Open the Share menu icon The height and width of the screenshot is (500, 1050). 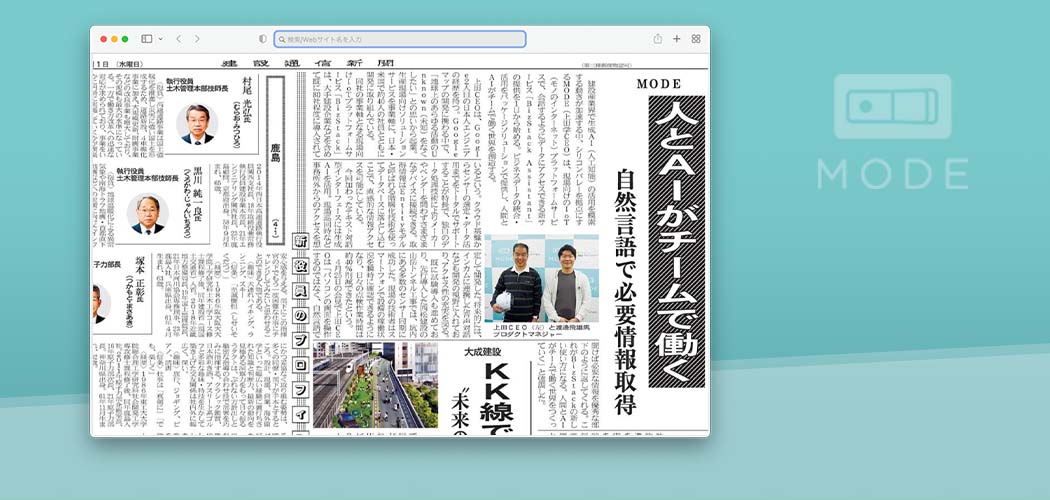[x=657, y=39]
